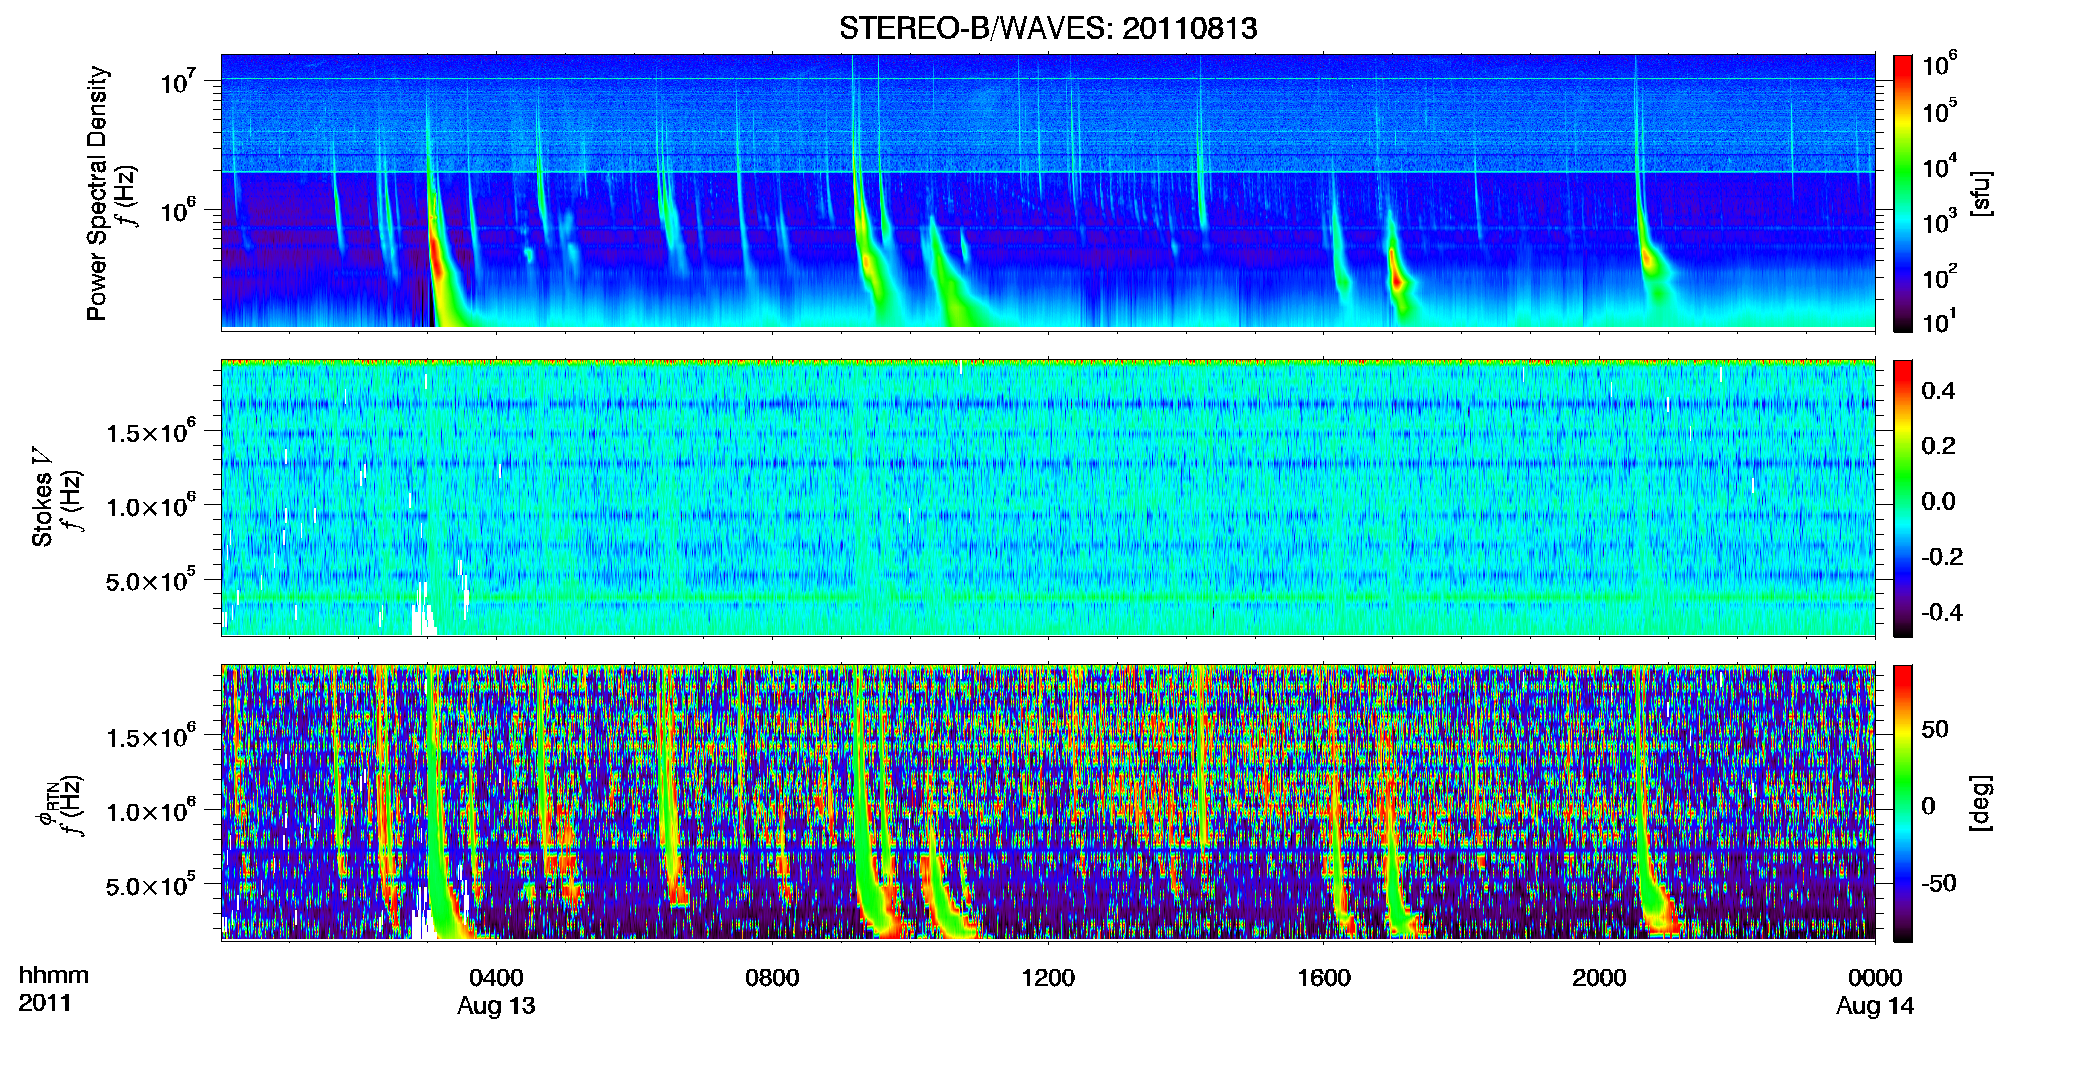Click the hhmm time format label

(53, 976)
